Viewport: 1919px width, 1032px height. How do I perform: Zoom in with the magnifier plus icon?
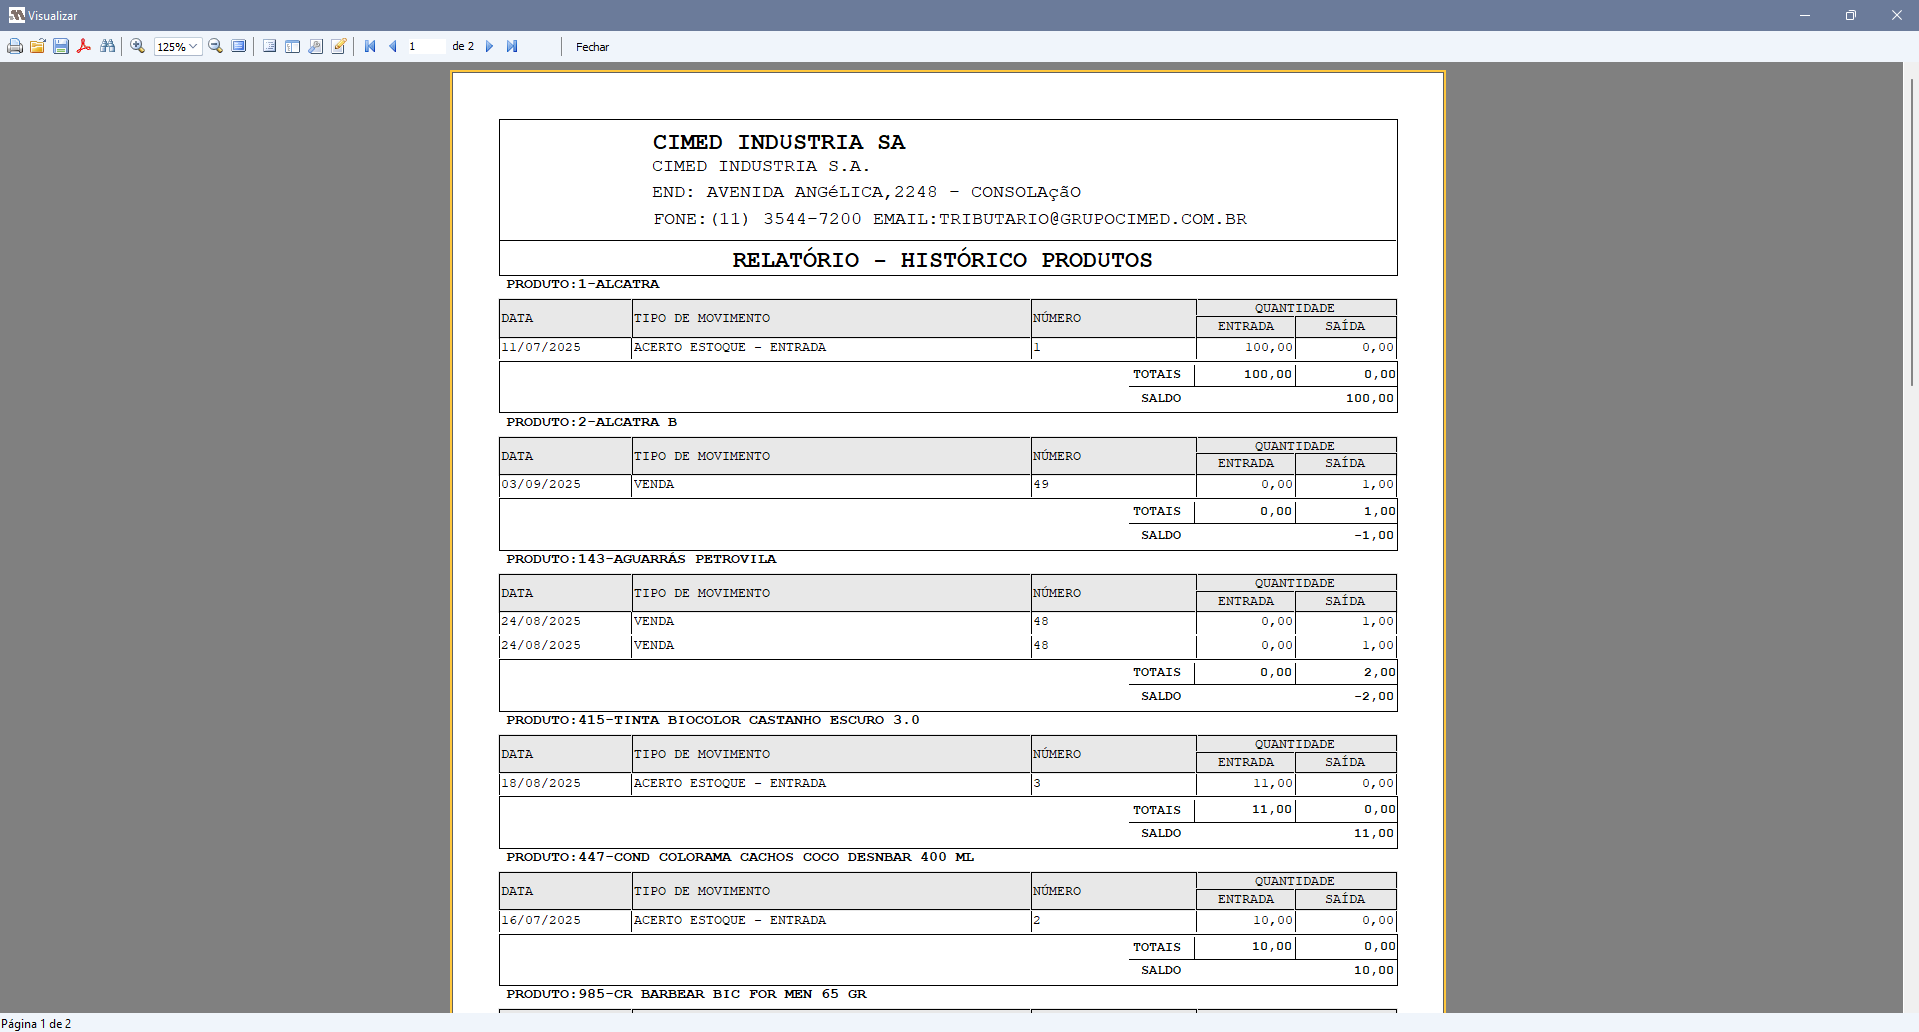[x=138, y=47]
